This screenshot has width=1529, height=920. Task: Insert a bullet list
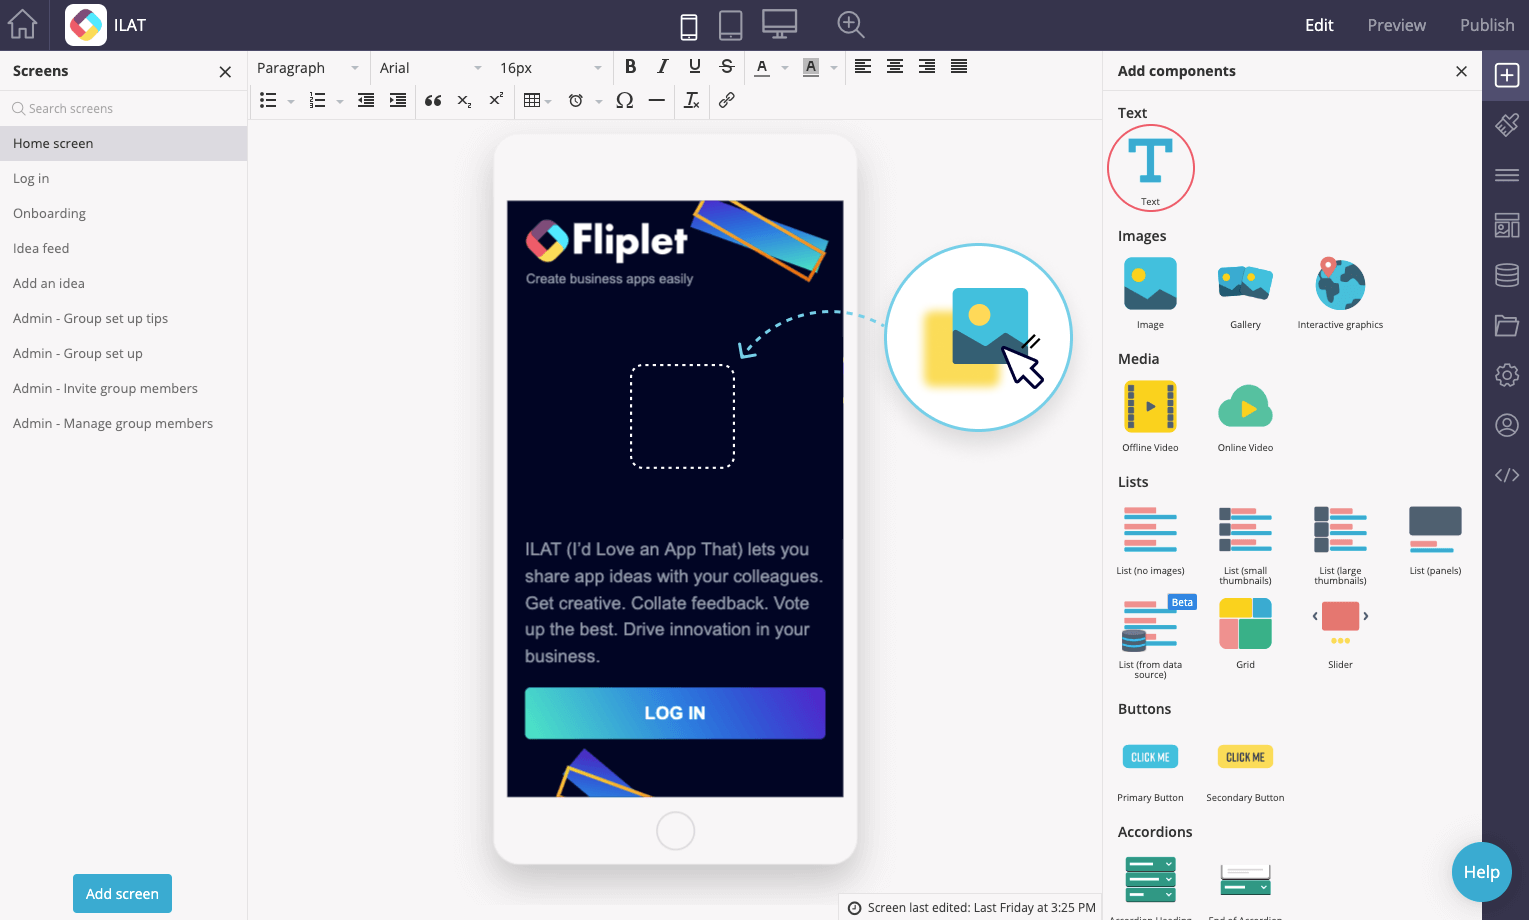268,100
